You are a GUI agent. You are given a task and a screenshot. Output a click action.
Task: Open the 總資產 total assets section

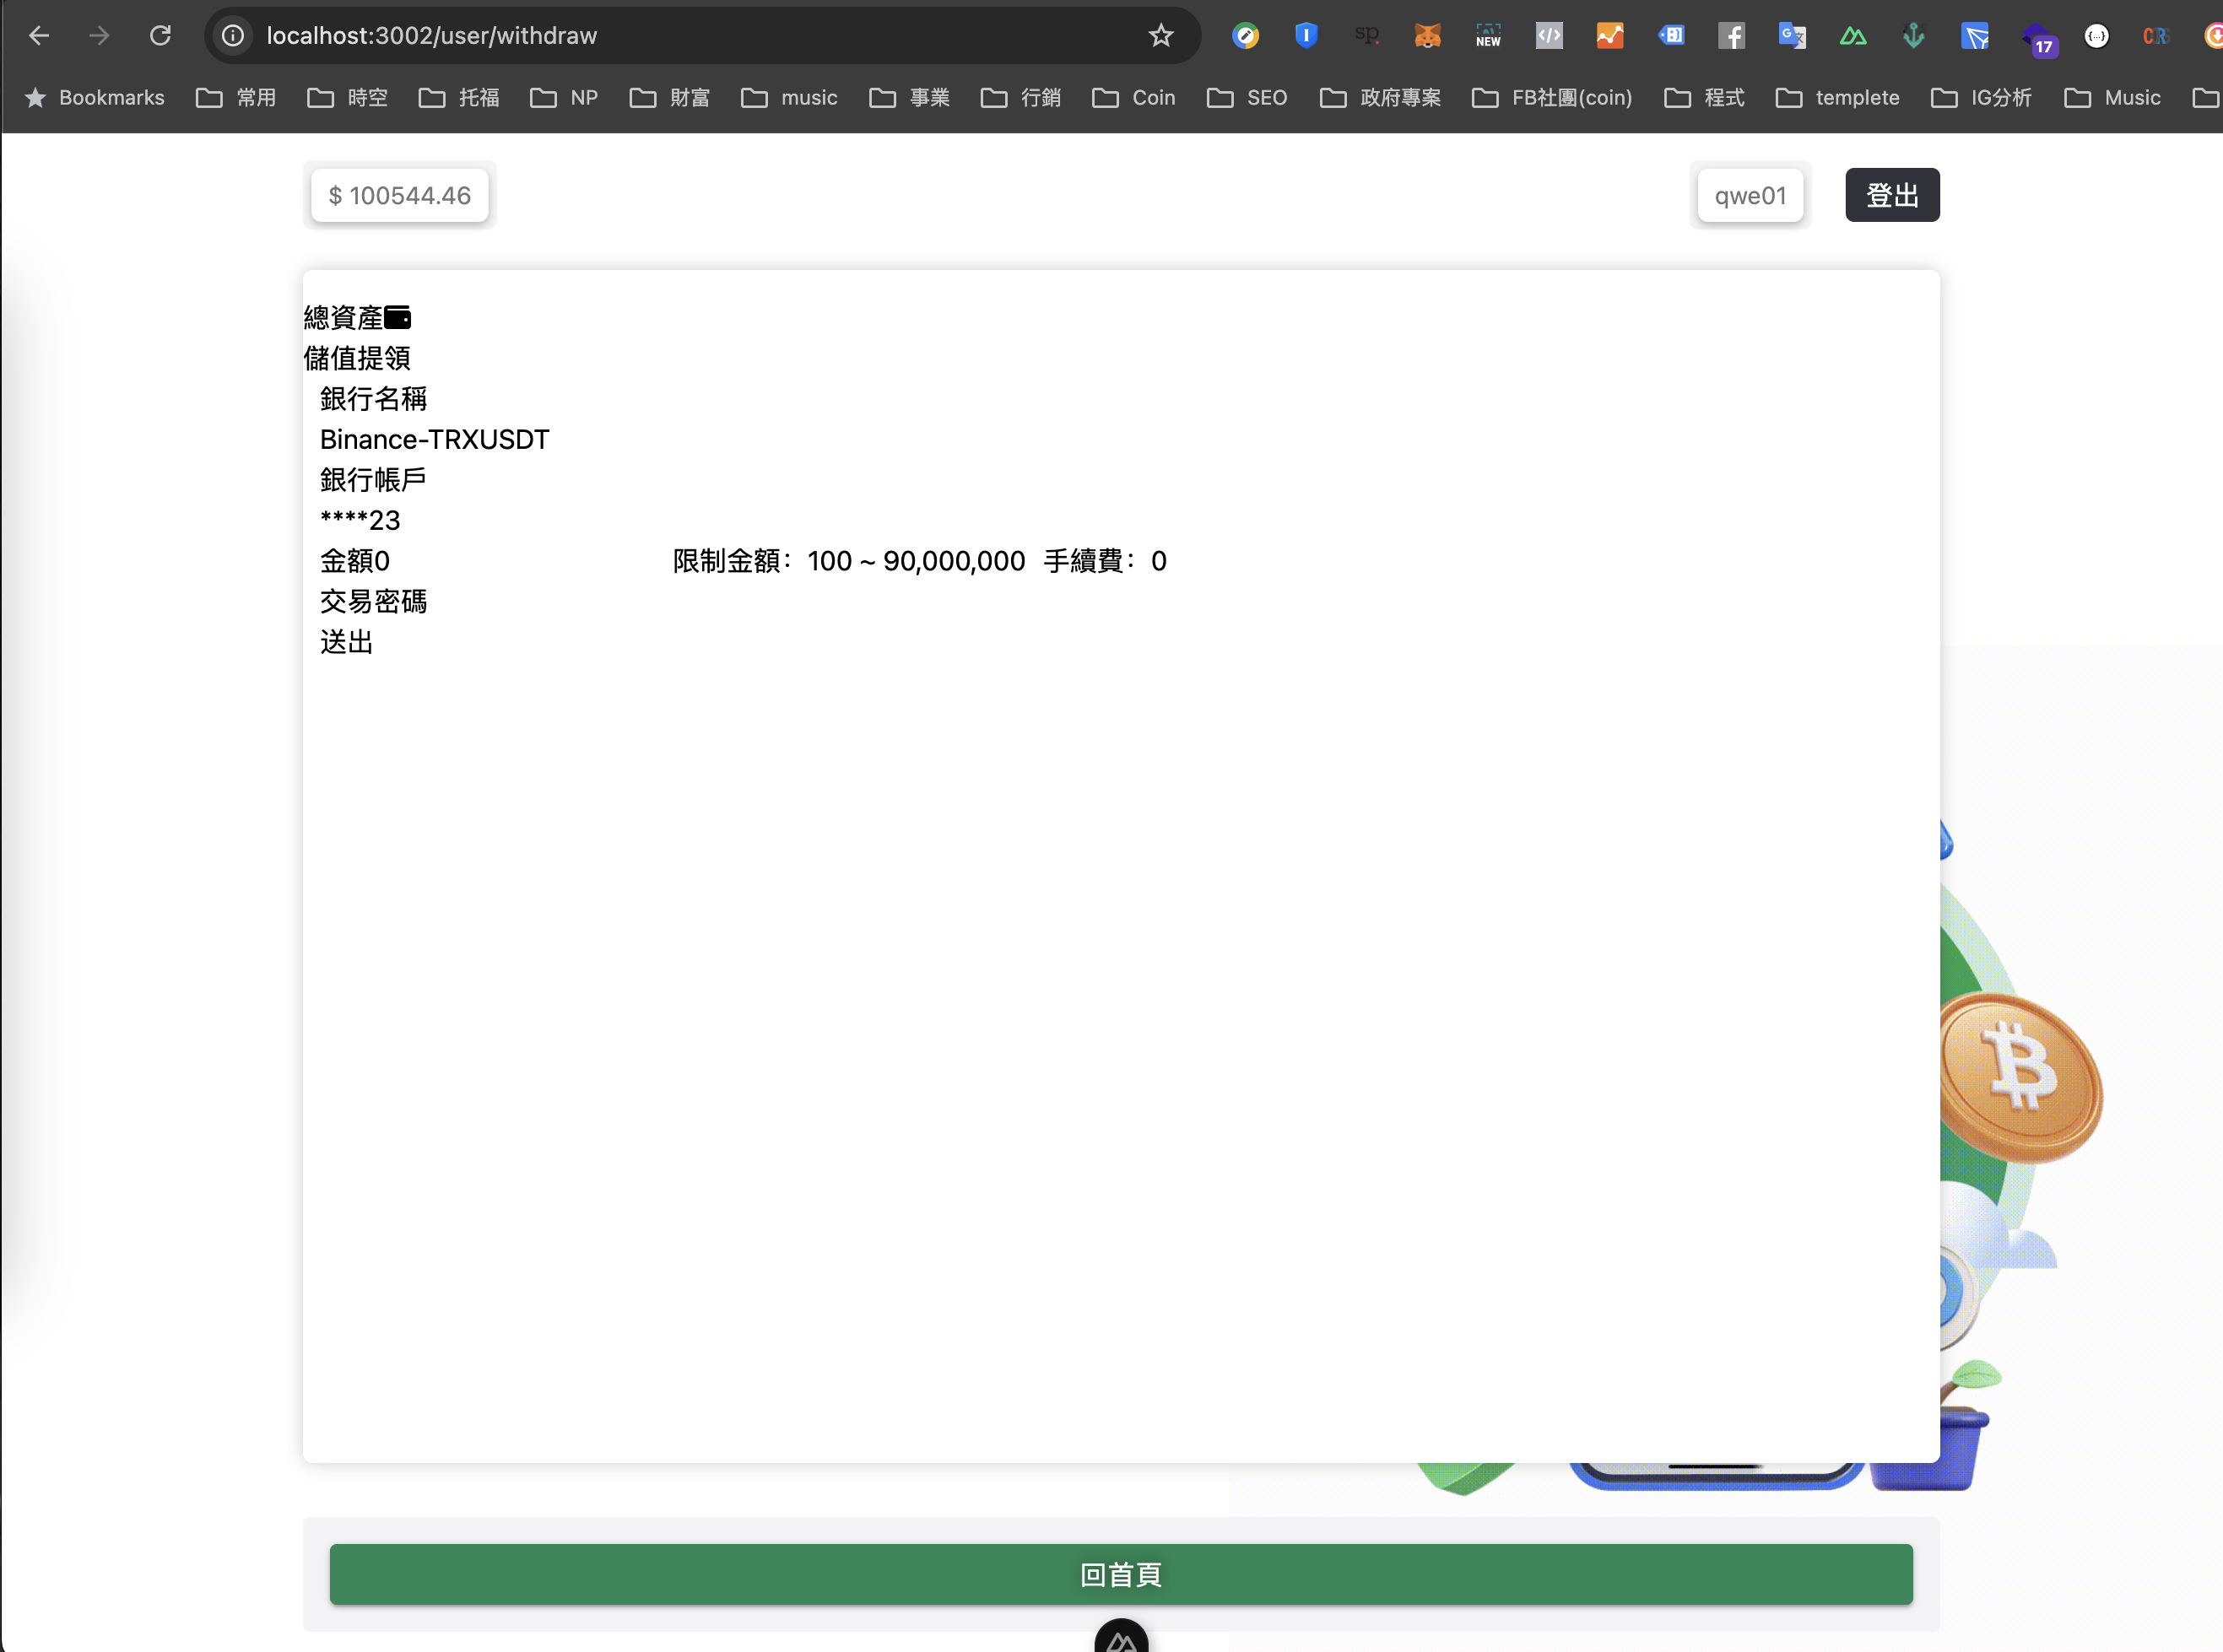coord(343,318)
